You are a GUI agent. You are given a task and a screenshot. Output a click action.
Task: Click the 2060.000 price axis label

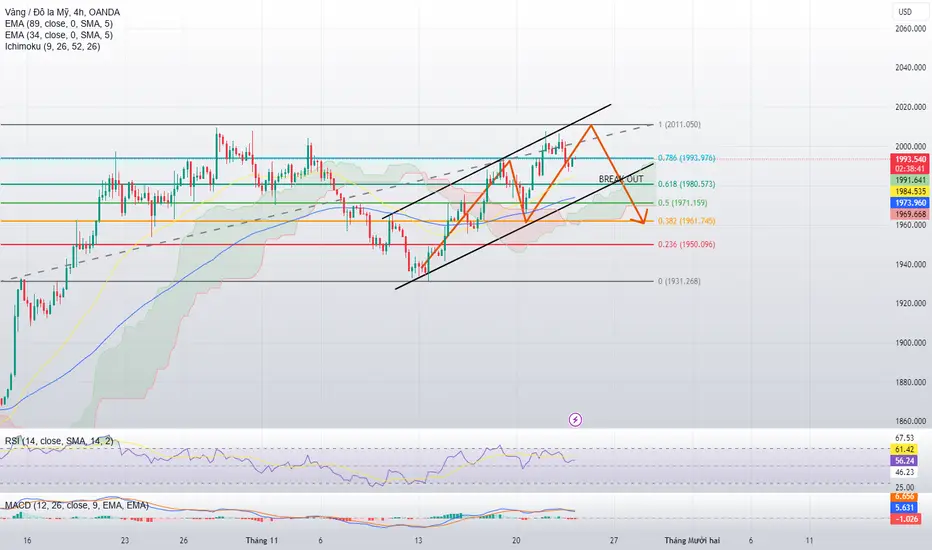(x=911, y=29)
